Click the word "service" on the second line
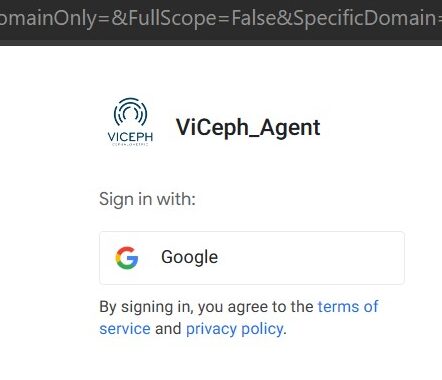 125,329
